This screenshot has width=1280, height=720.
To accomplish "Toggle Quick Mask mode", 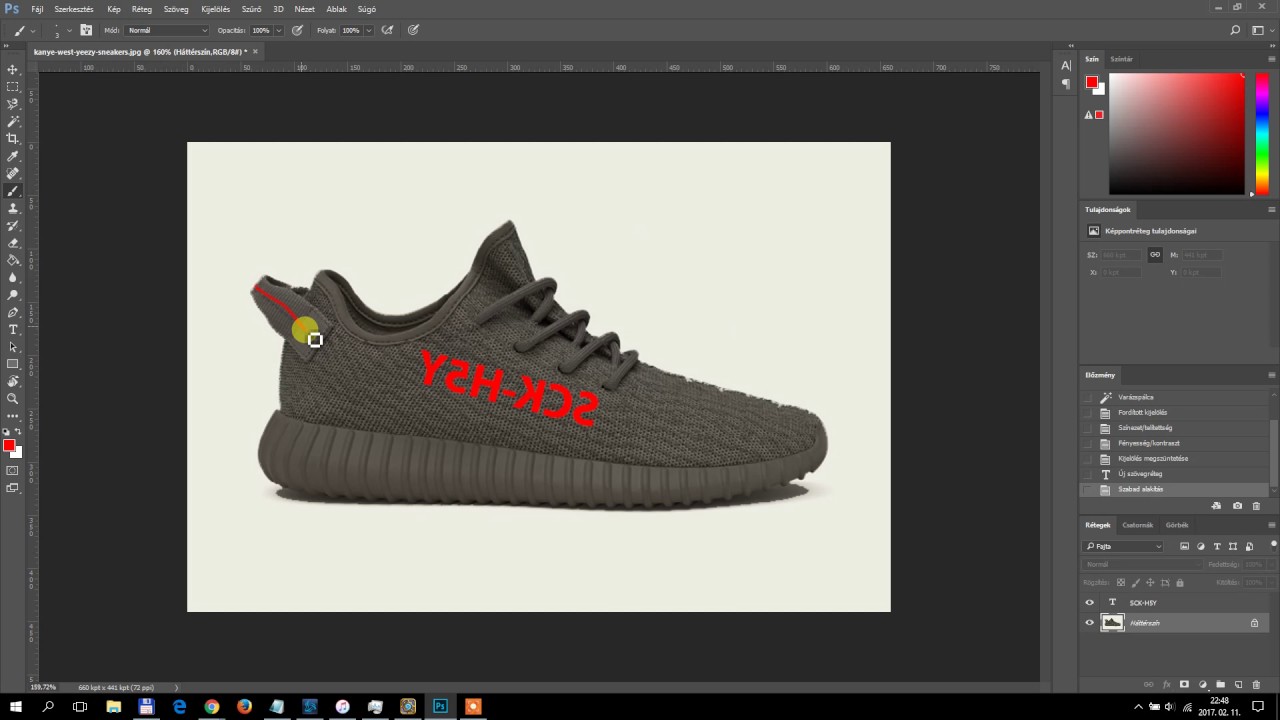I will pyautogui.click(x=13, y=470).
